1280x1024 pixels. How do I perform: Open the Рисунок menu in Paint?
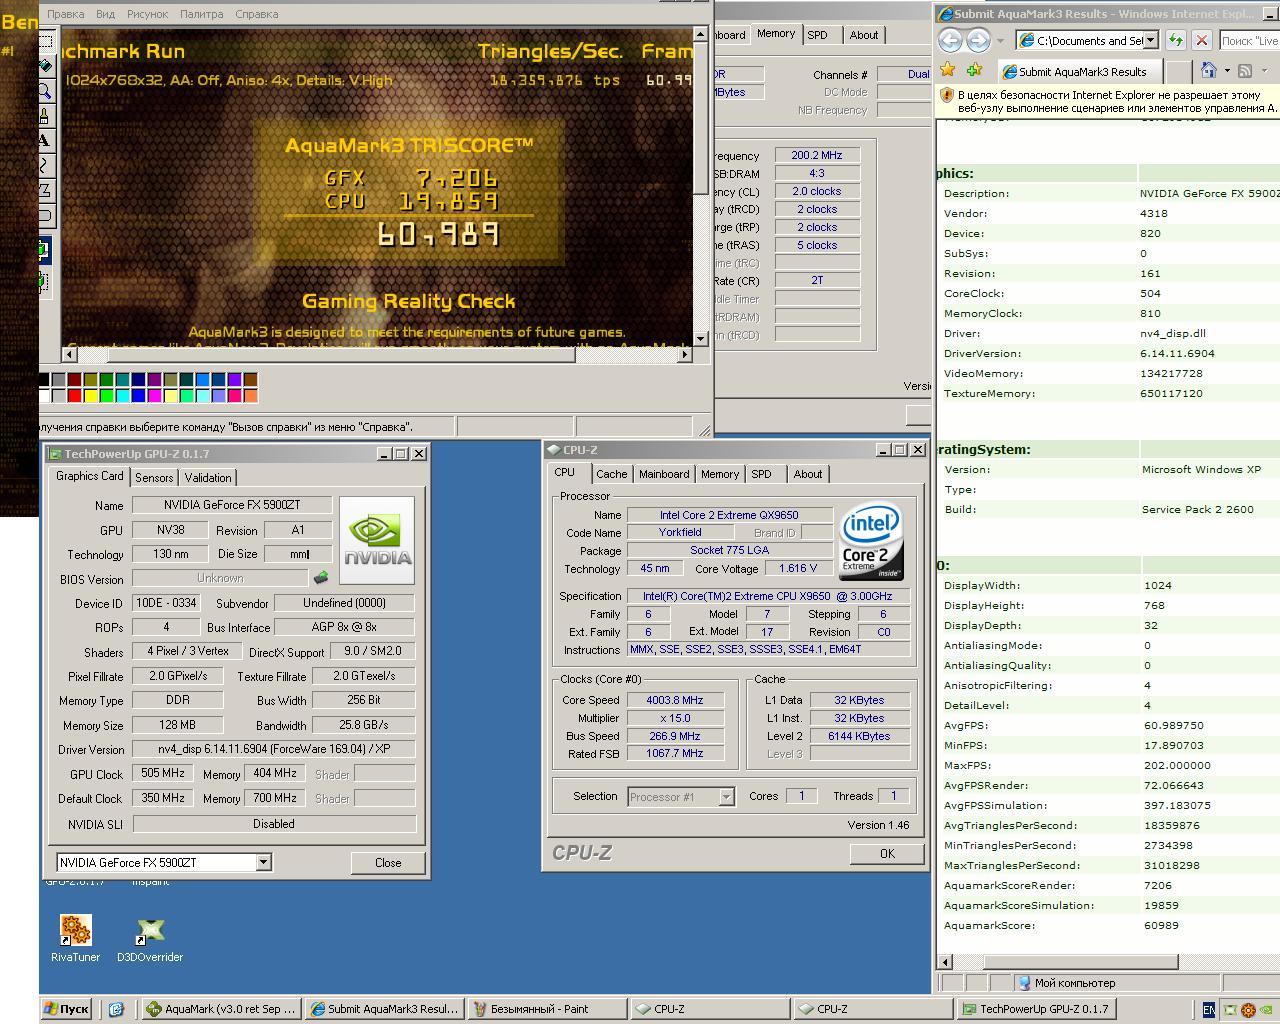[147, 14]
